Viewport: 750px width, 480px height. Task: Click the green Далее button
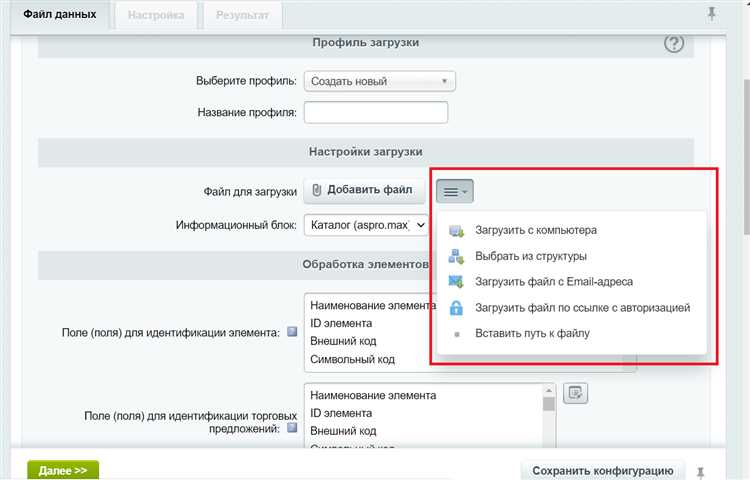(63, 470)
